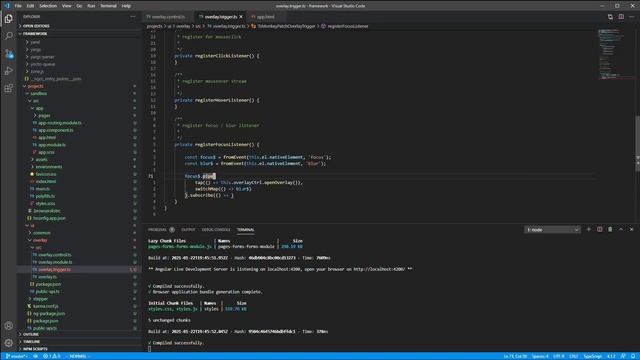640x360 pixels.
Task: Open ng-package.json in the explorer
Action: [x=49, y=314]
